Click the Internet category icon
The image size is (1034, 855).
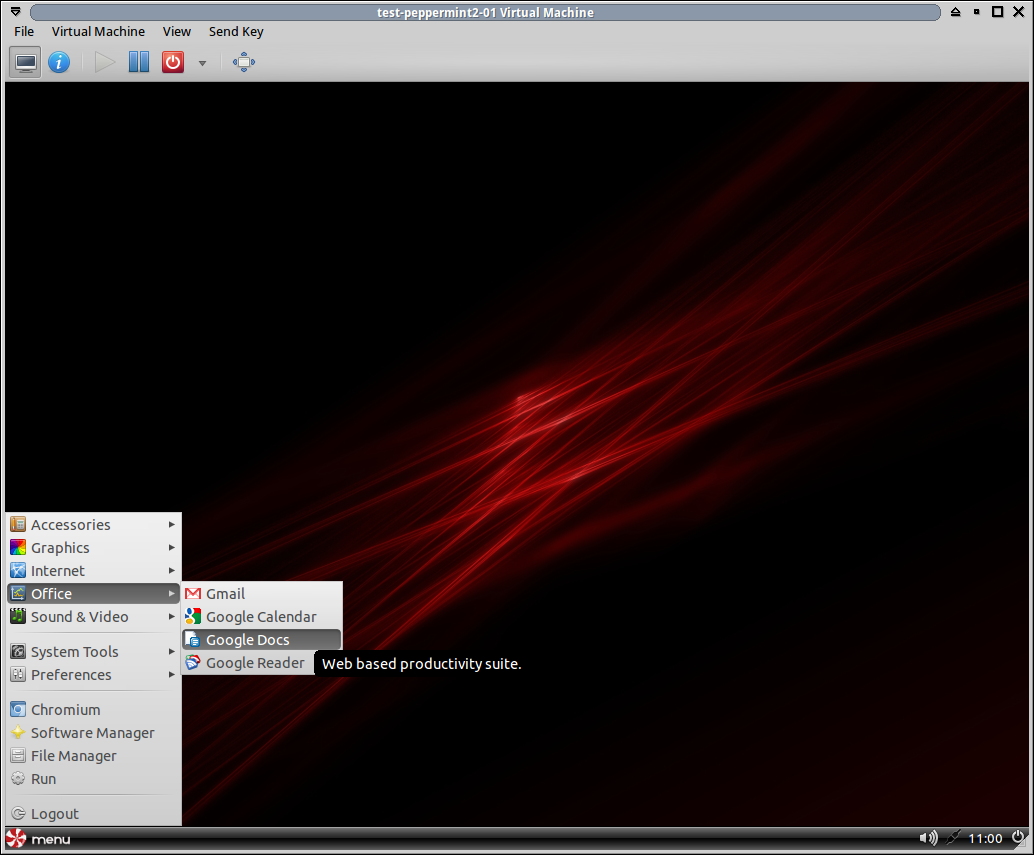coord(18,571)
